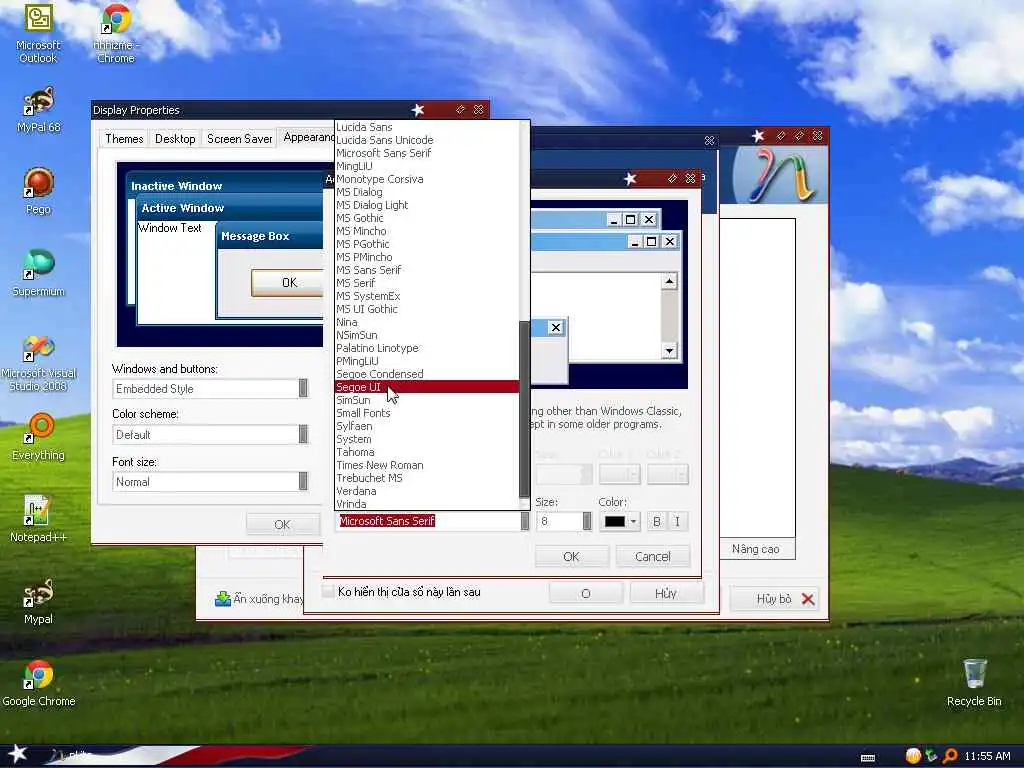Click the star icon in the Advanced Appearance title bar

coord(630,178)
